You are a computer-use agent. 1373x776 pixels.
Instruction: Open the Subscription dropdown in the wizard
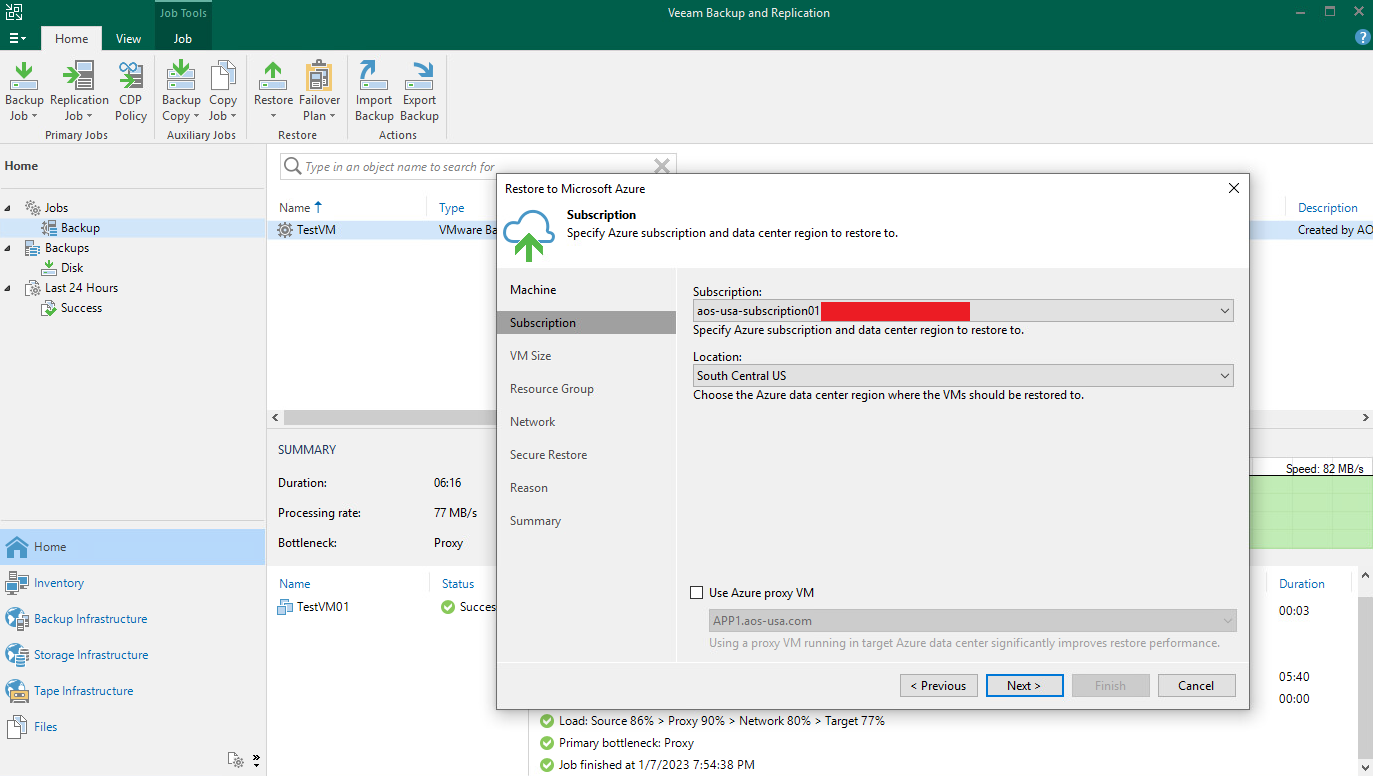click(963, 311)
